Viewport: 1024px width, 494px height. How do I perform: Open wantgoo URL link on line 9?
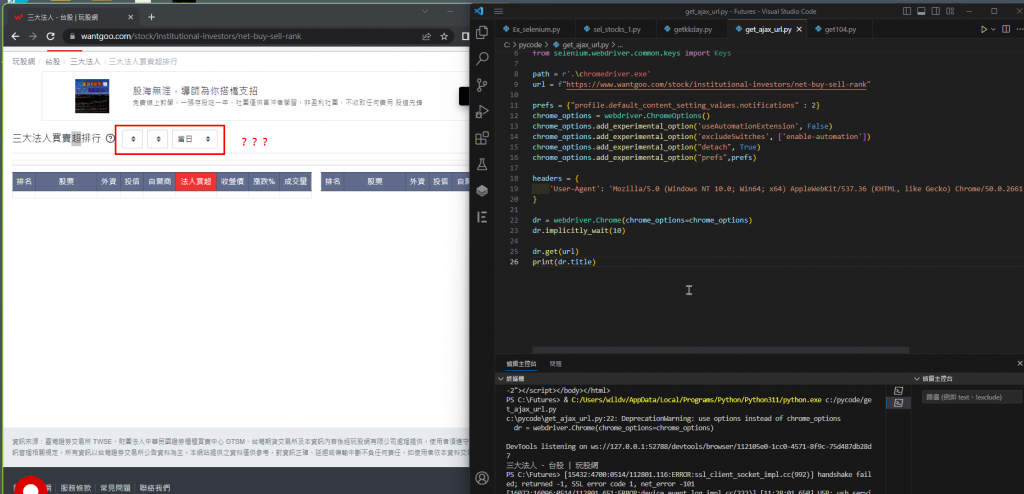718,84
